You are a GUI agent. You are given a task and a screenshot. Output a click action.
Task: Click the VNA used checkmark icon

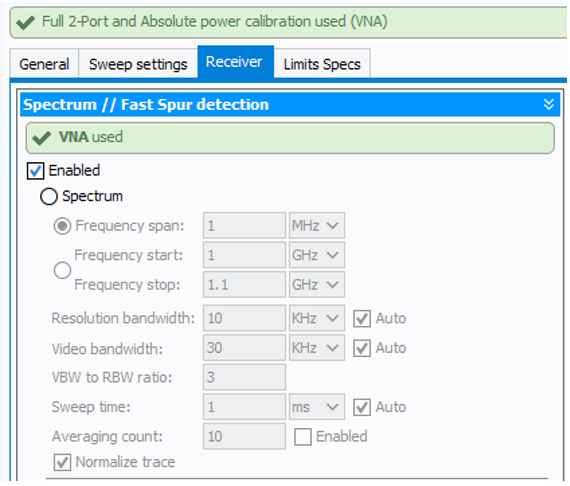click(x=41, y=138)
